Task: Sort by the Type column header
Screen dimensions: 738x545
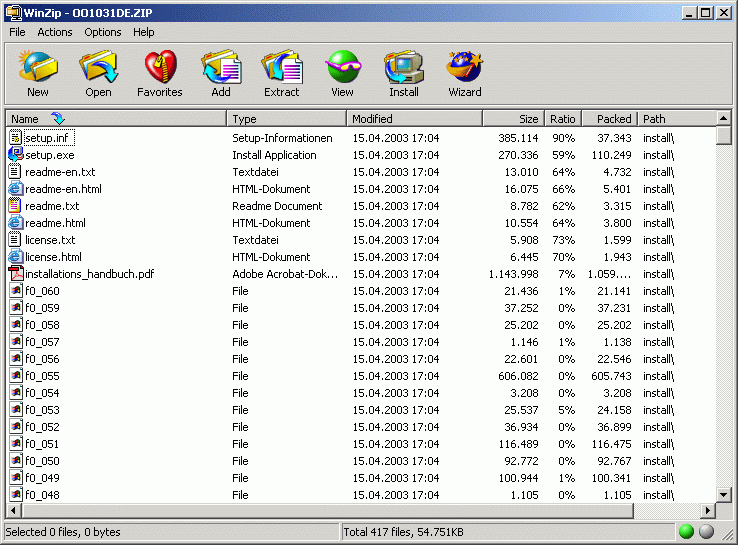Action: coord(287,119)
